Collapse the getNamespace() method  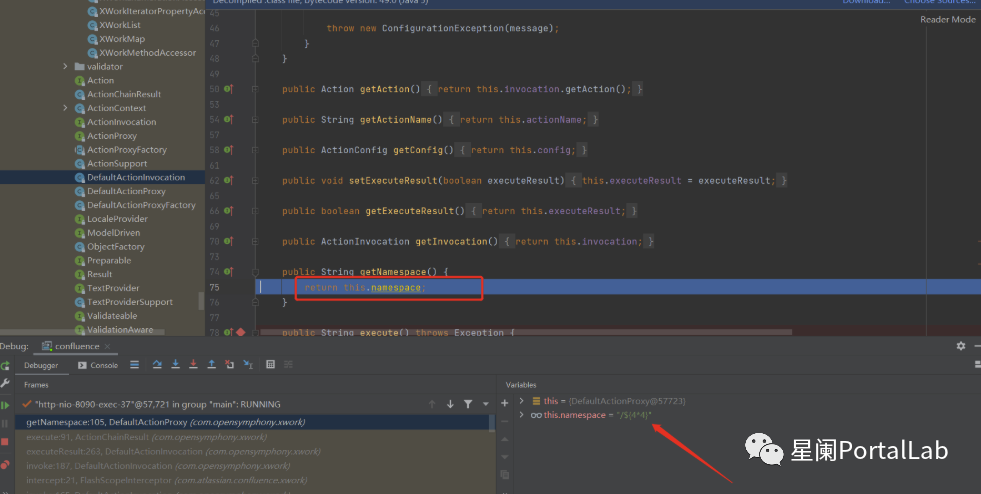point(255,272)
